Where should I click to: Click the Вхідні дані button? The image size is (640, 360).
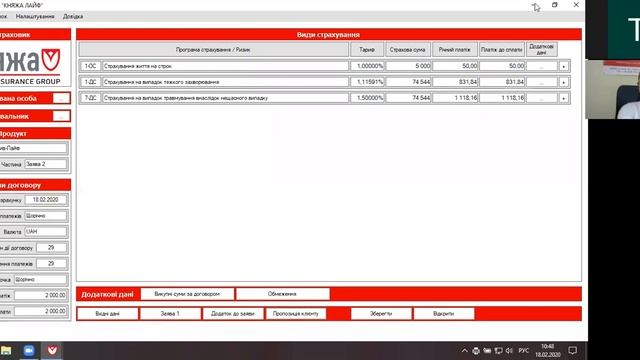point(107,313)
